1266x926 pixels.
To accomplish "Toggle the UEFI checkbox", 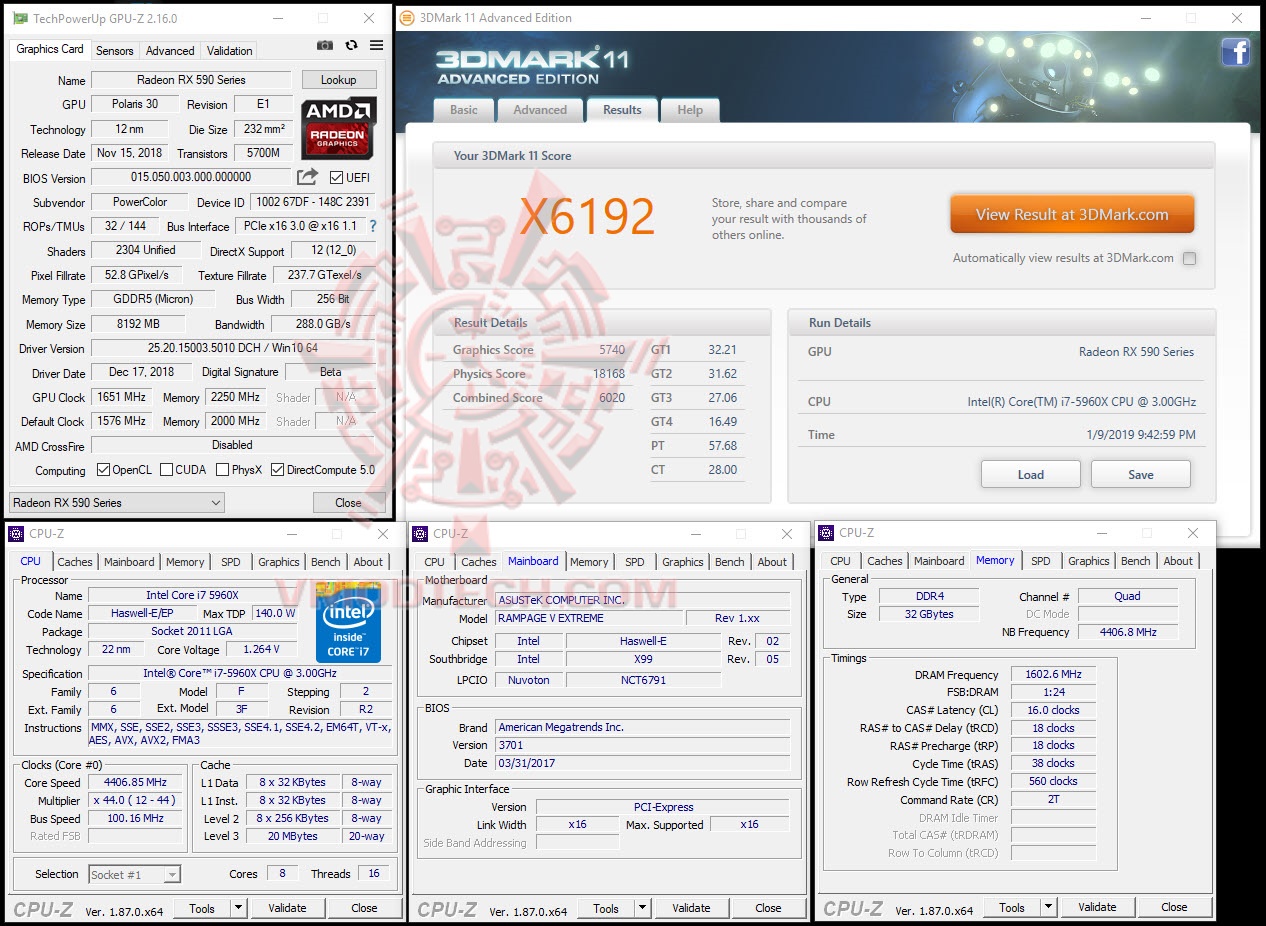I will click(335, 178).
